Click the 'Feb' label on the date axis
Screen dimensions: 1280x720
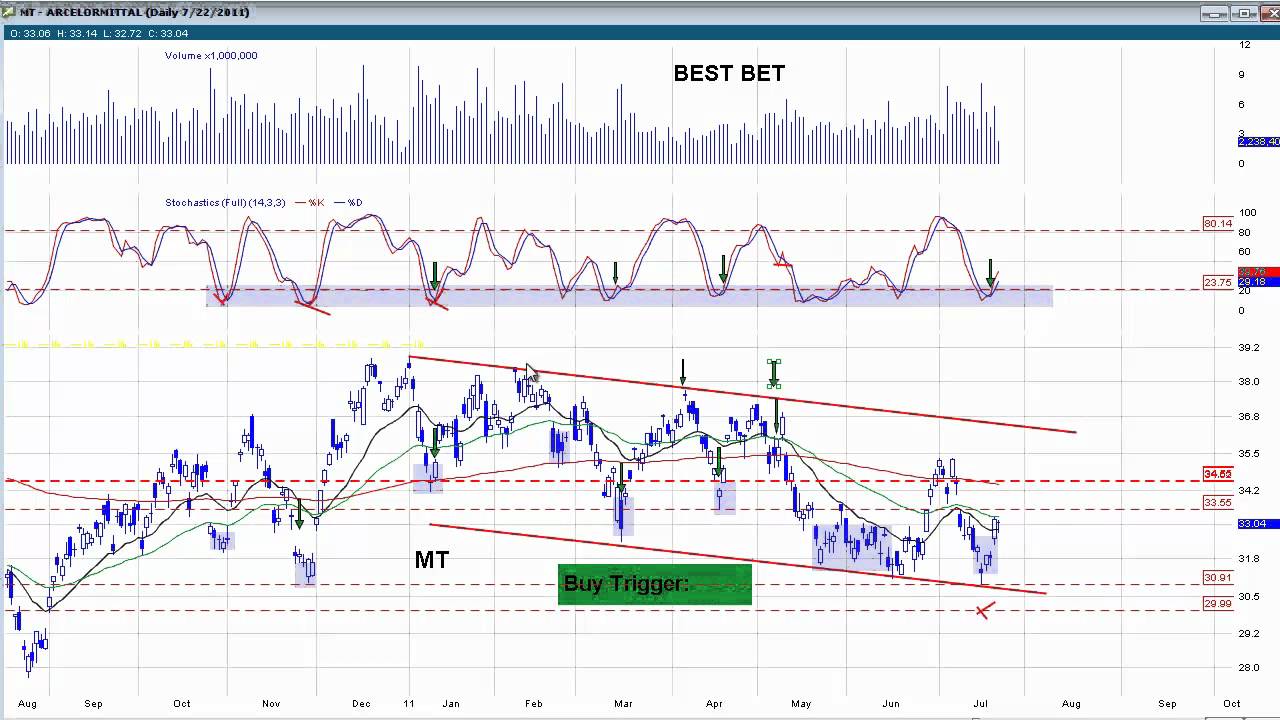tap(533, 704)
